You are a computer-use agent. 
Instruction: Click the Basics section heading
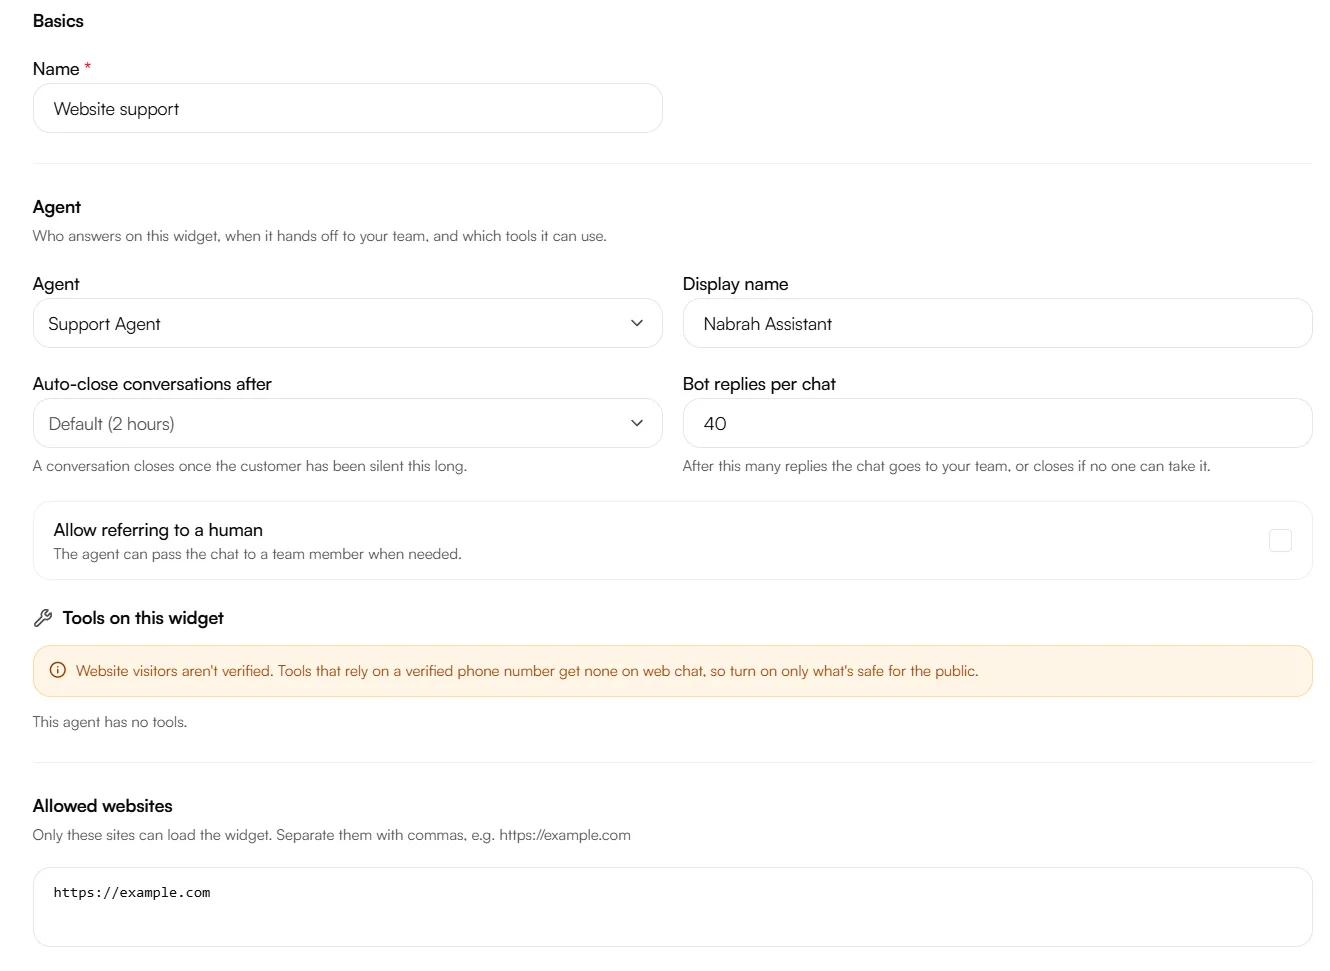58,21
